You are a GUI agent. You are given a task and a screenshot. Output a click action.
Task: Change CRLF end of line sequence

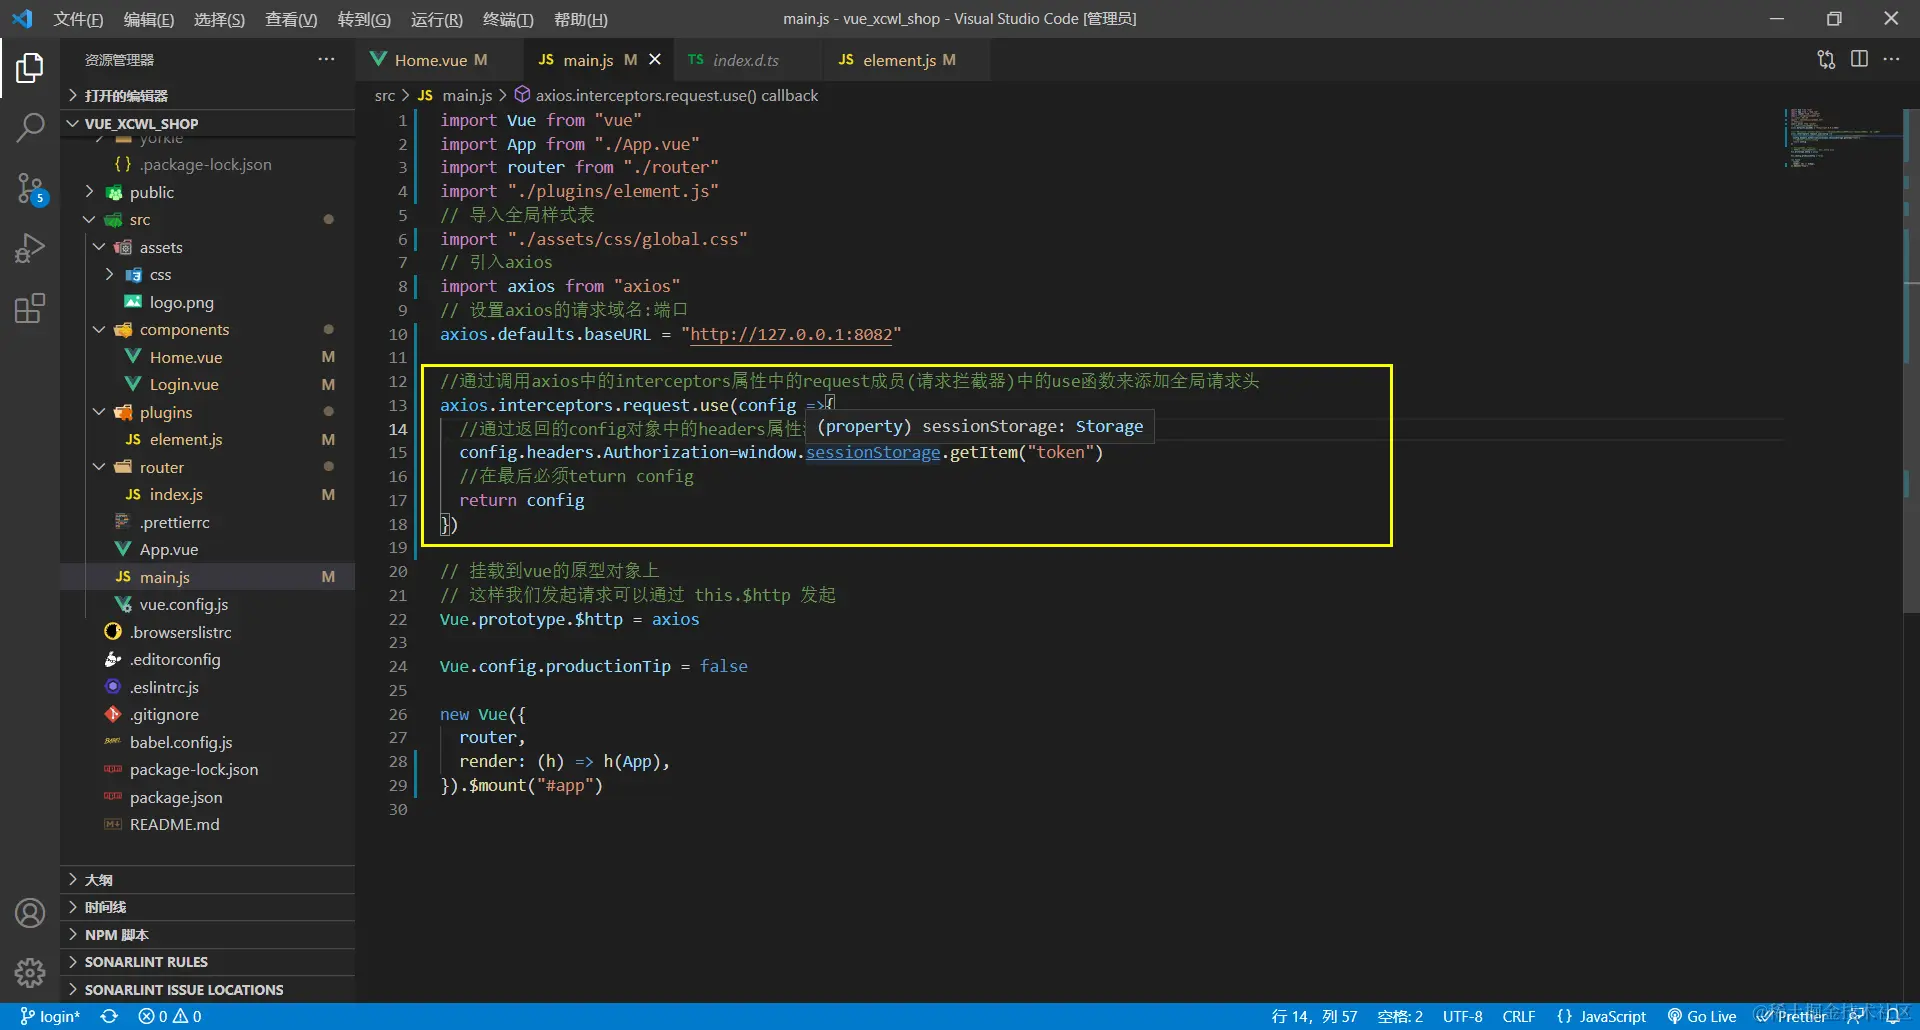1518,1016
